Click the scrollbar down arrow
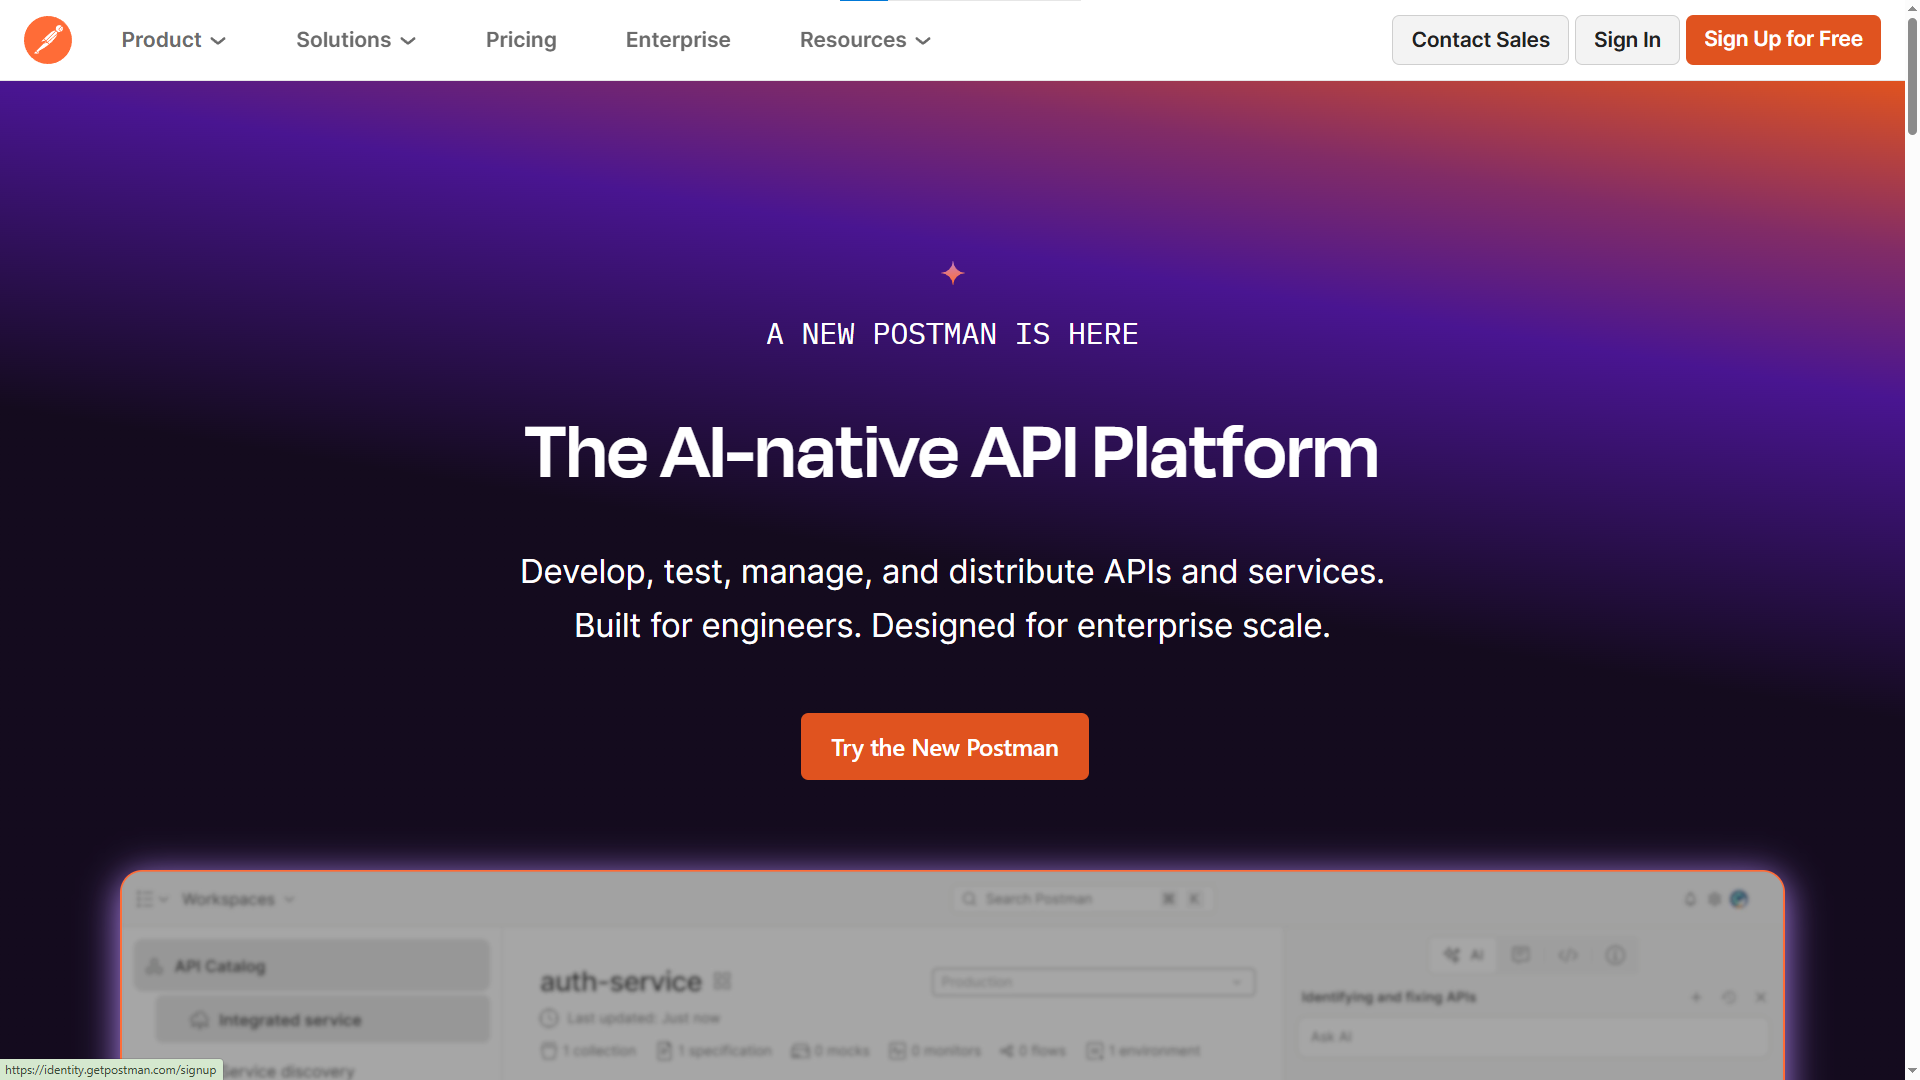This screenshot has height=1080, width=1920. (1911, 1071)
